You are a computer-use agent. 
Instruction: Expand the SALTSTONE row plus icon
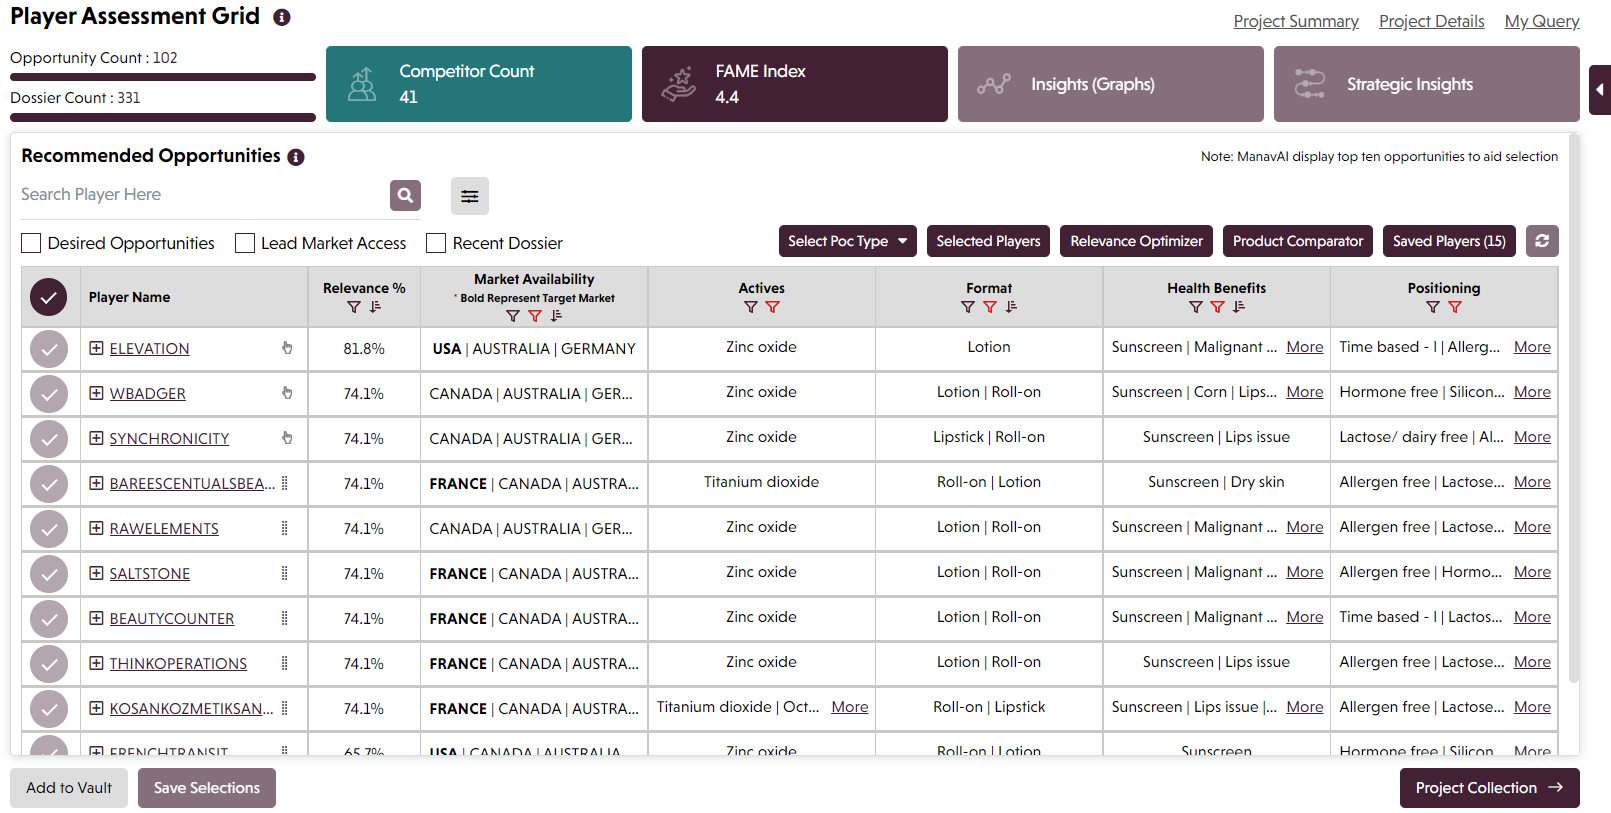[x=96, y=573]
